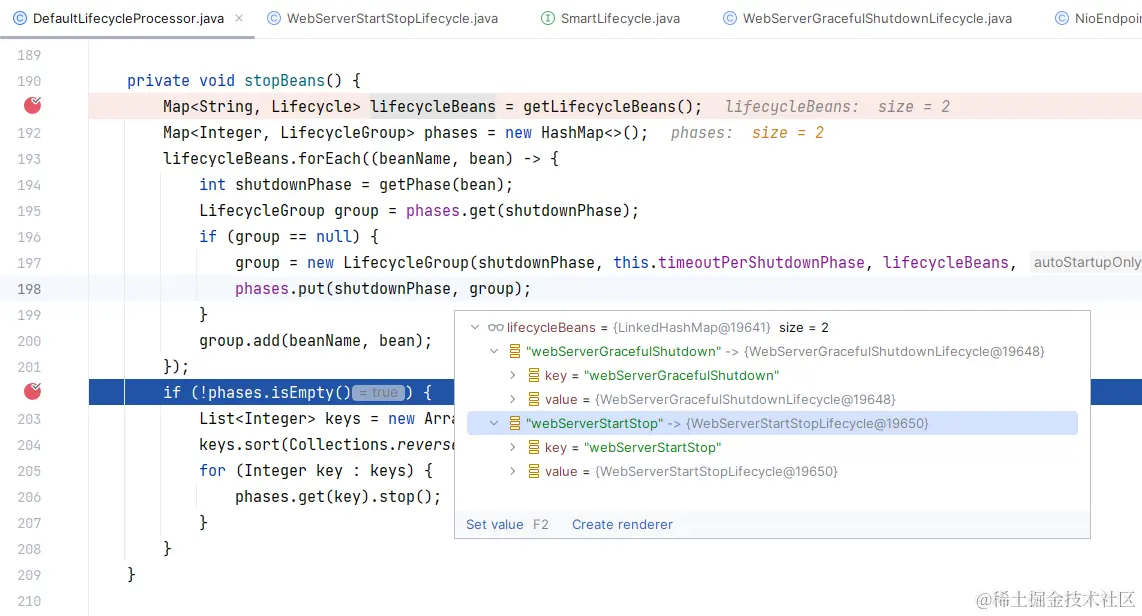The width and height of the screenshot is (1142, 616).
Task: Expand value WebServerGracefulShutdownLifecycle@19648 node
Action: (513, 400)
